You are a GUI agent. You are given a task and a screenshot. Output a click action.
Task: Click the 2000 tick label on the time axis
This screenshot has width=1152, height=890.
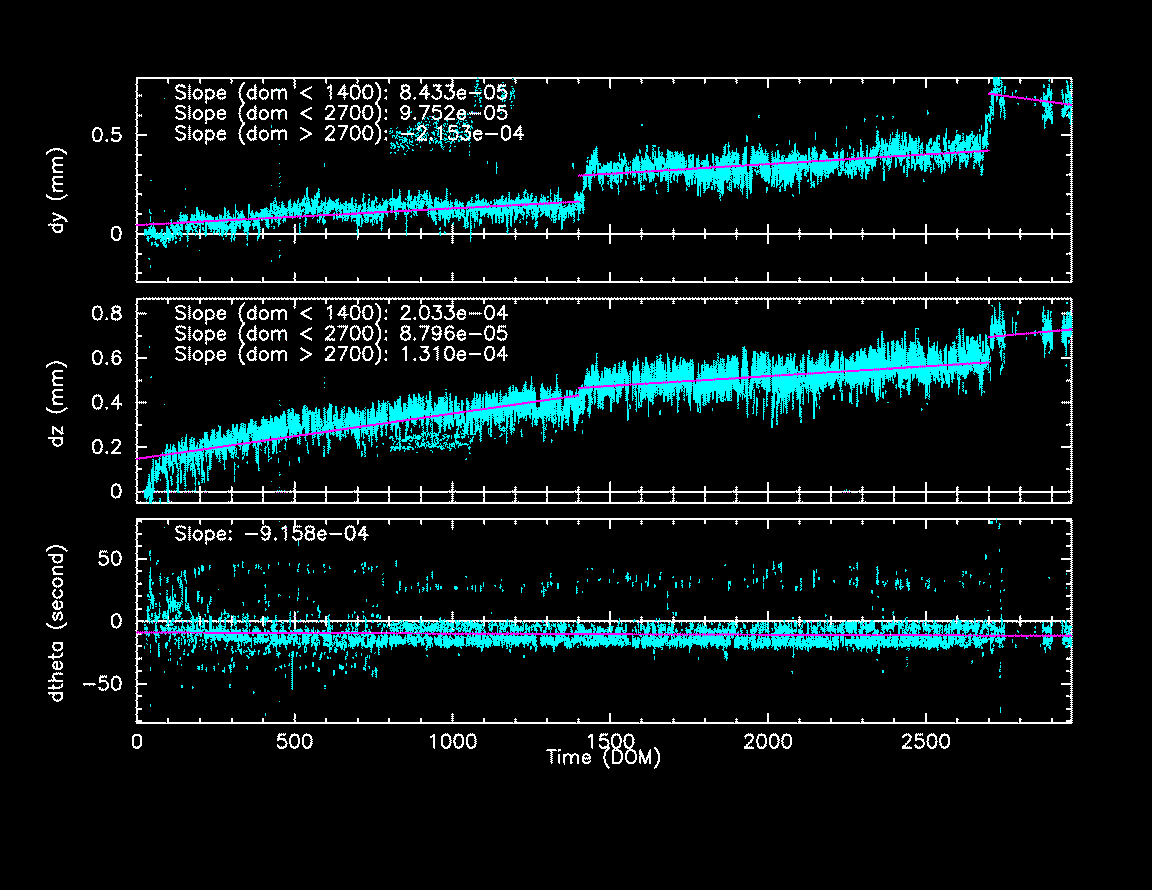tap(767, 742)
